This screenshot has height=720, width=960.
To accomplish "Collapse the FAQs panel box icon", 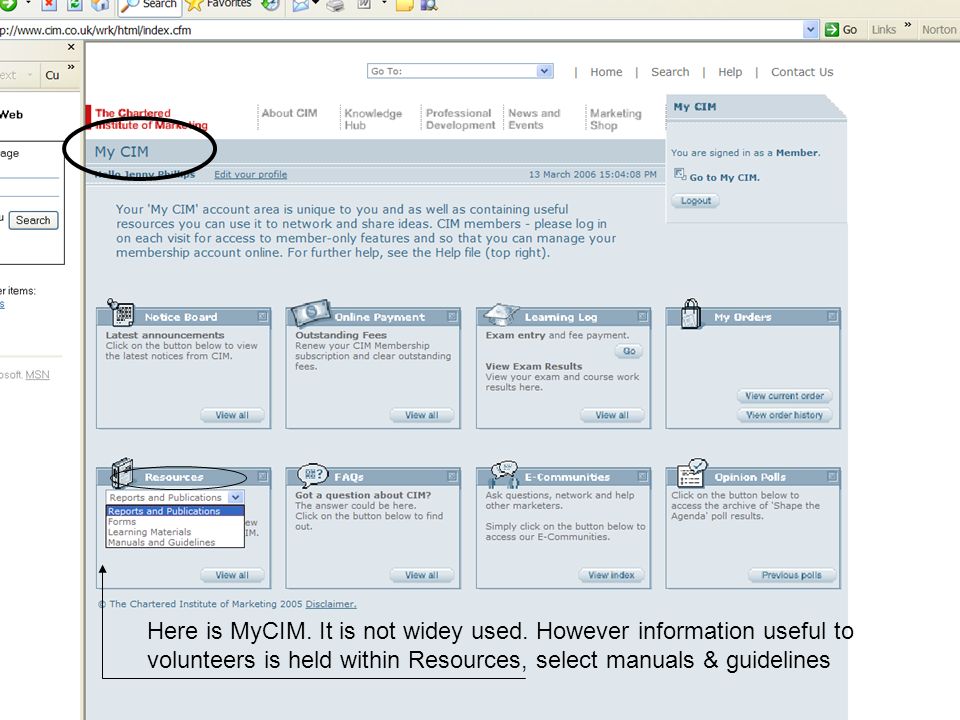I will (x=452, y=476).
